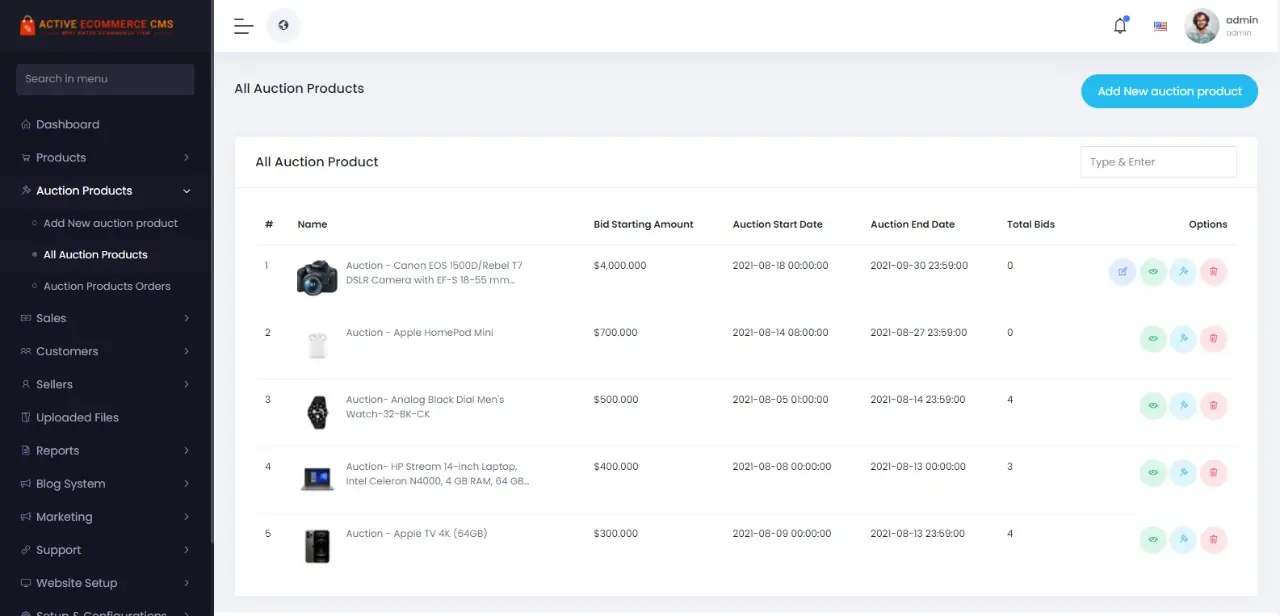Go to Uploaded Files in sidebar
The image size is (1280, 616).
pyautogui.click(x=77, y=418)
